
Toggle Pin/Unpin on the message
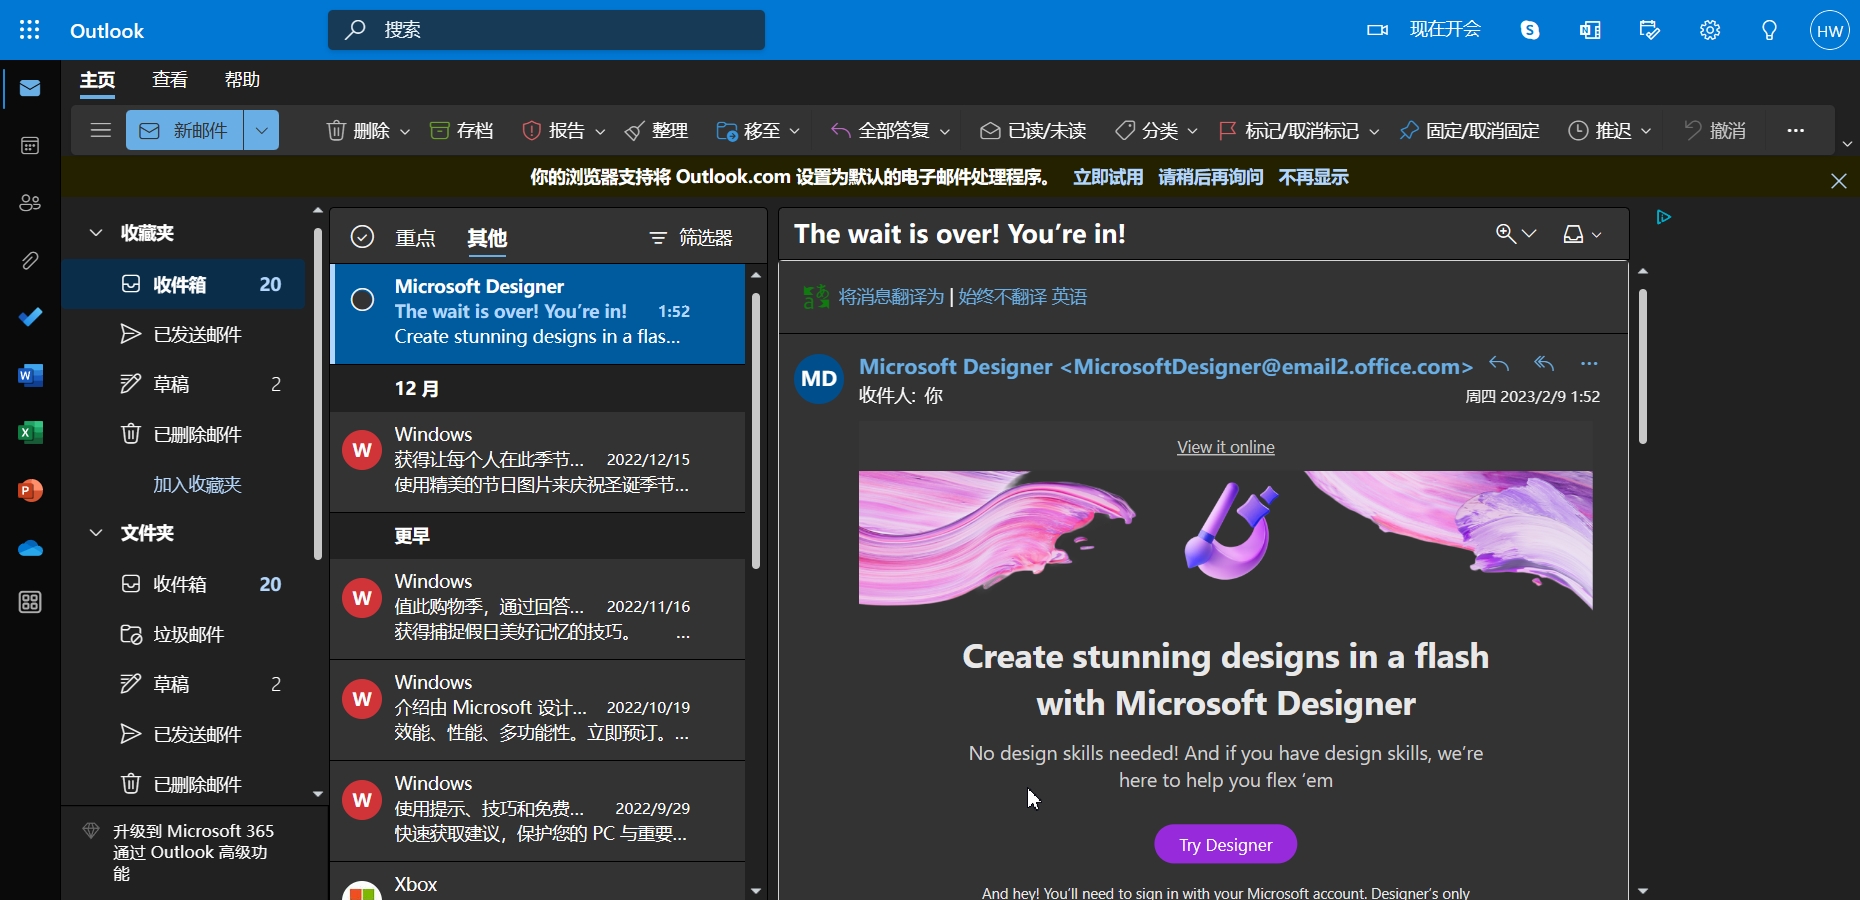(x=1469, y=130)
